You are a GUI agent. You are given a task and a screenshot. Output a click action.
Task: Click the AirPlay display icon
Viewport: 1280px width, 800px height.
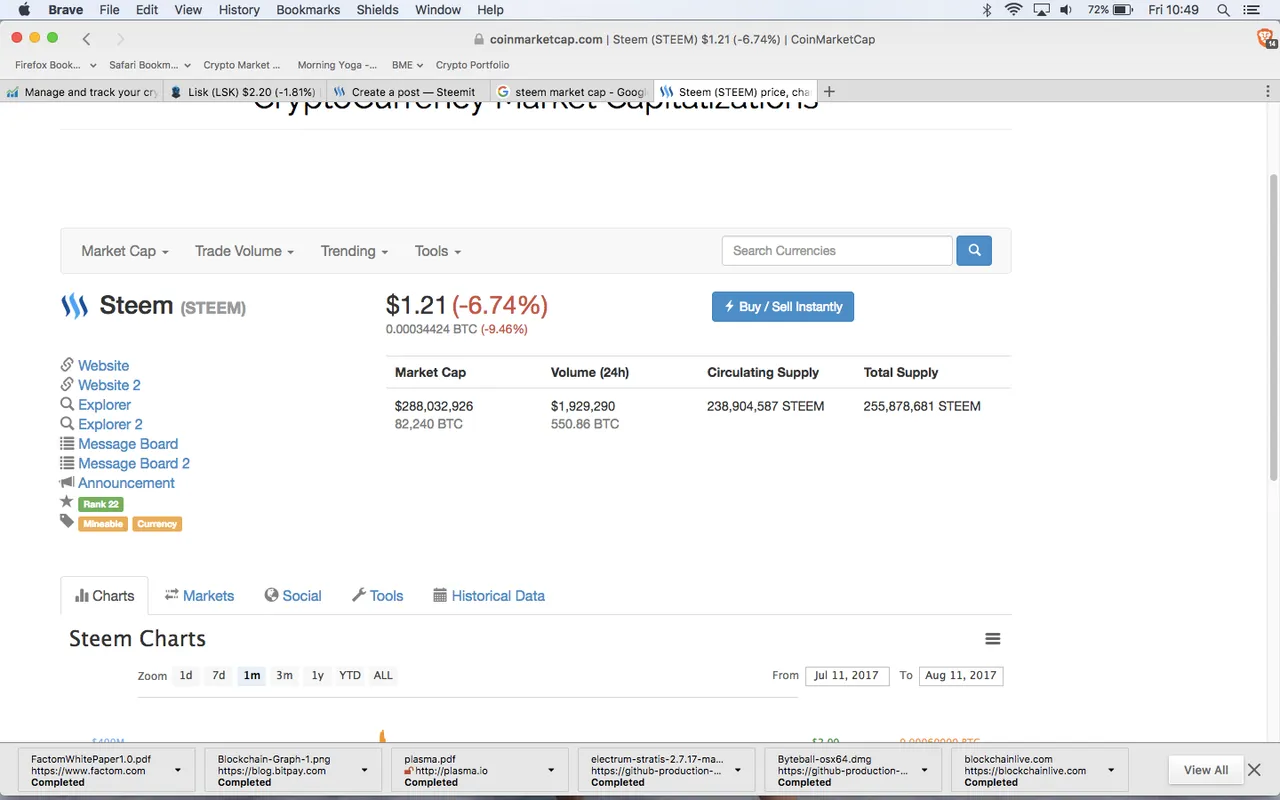[1041, 10]
